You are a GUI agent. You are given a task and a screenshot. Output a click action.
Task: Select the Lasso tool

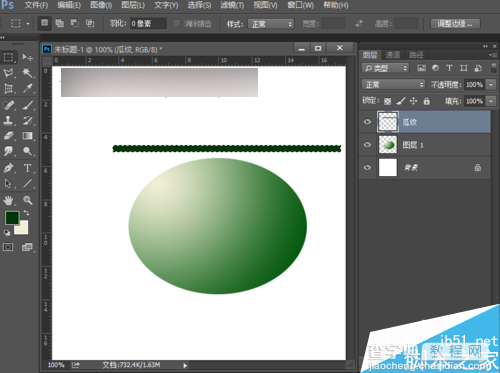9,73
